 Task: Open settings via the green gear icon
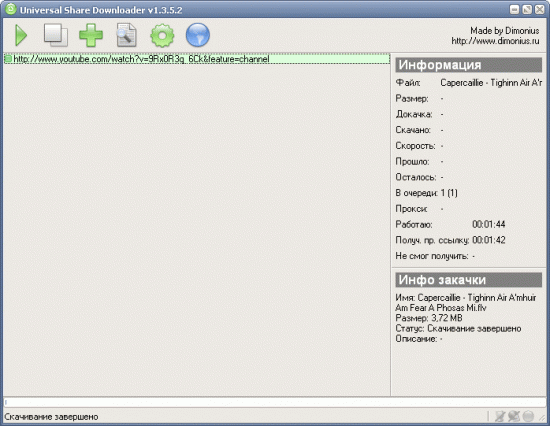(162, 35)
